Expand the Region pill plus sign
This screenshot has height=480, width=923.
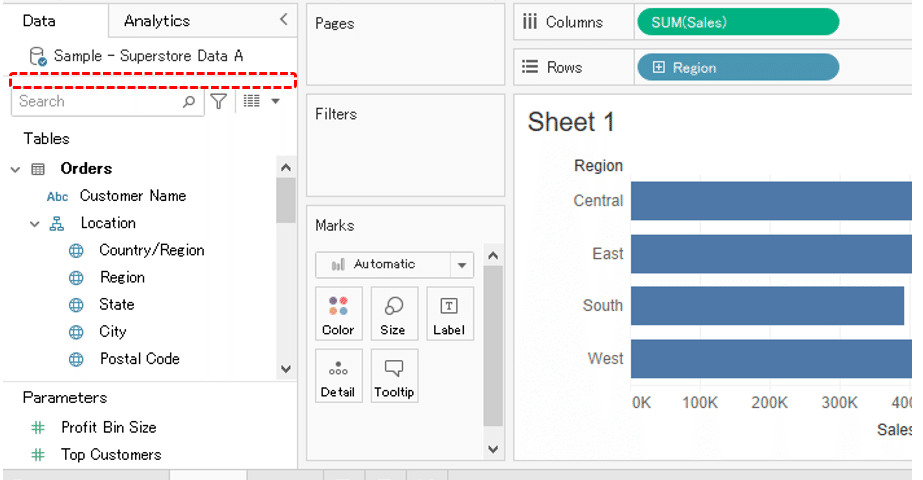[658, 68]
